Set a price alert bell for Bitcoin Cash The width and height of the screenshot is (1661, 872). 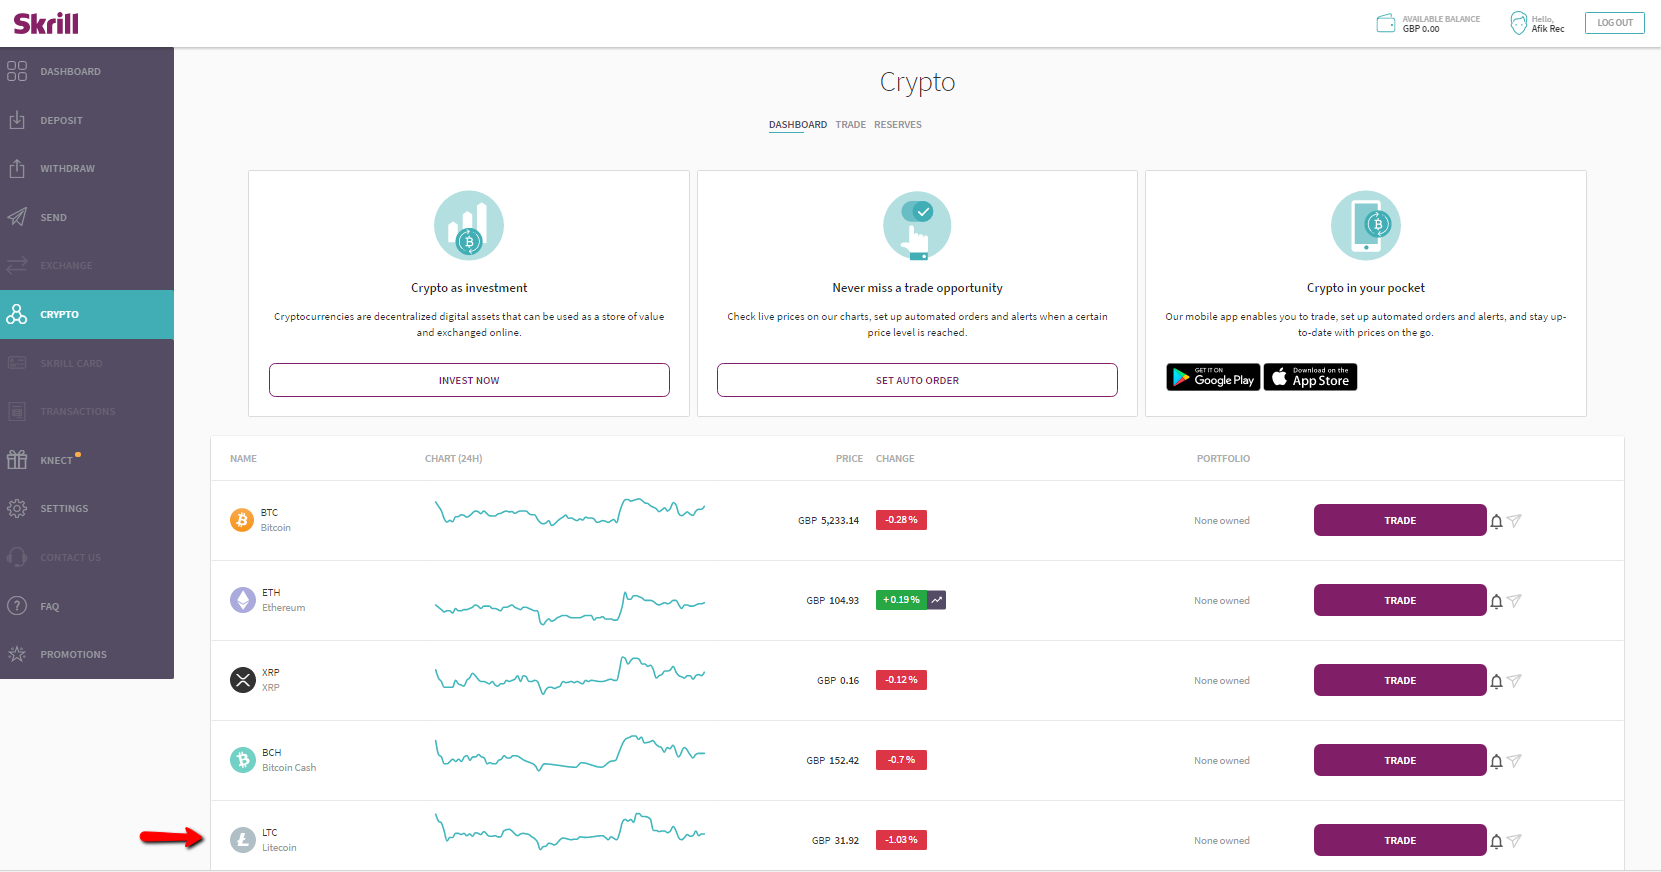click(1496, 761)
